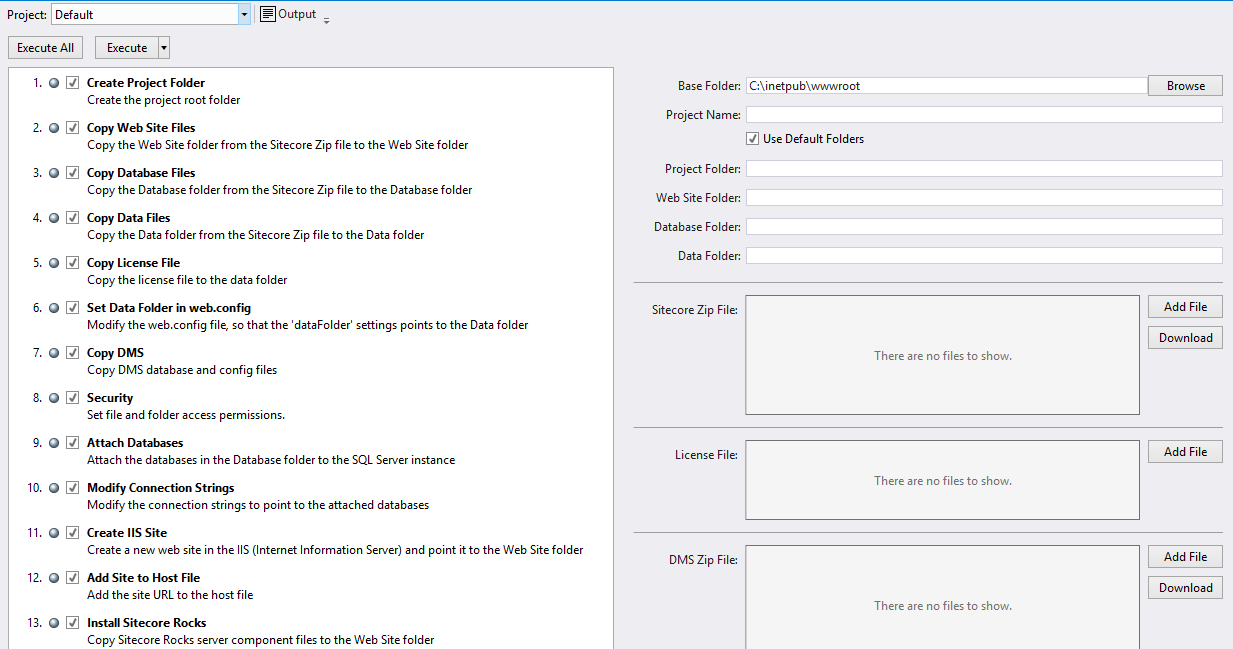Click the status indicator beside Modify Connection Strings
The height and width of the screenshot is (649, 1233).
53,487
